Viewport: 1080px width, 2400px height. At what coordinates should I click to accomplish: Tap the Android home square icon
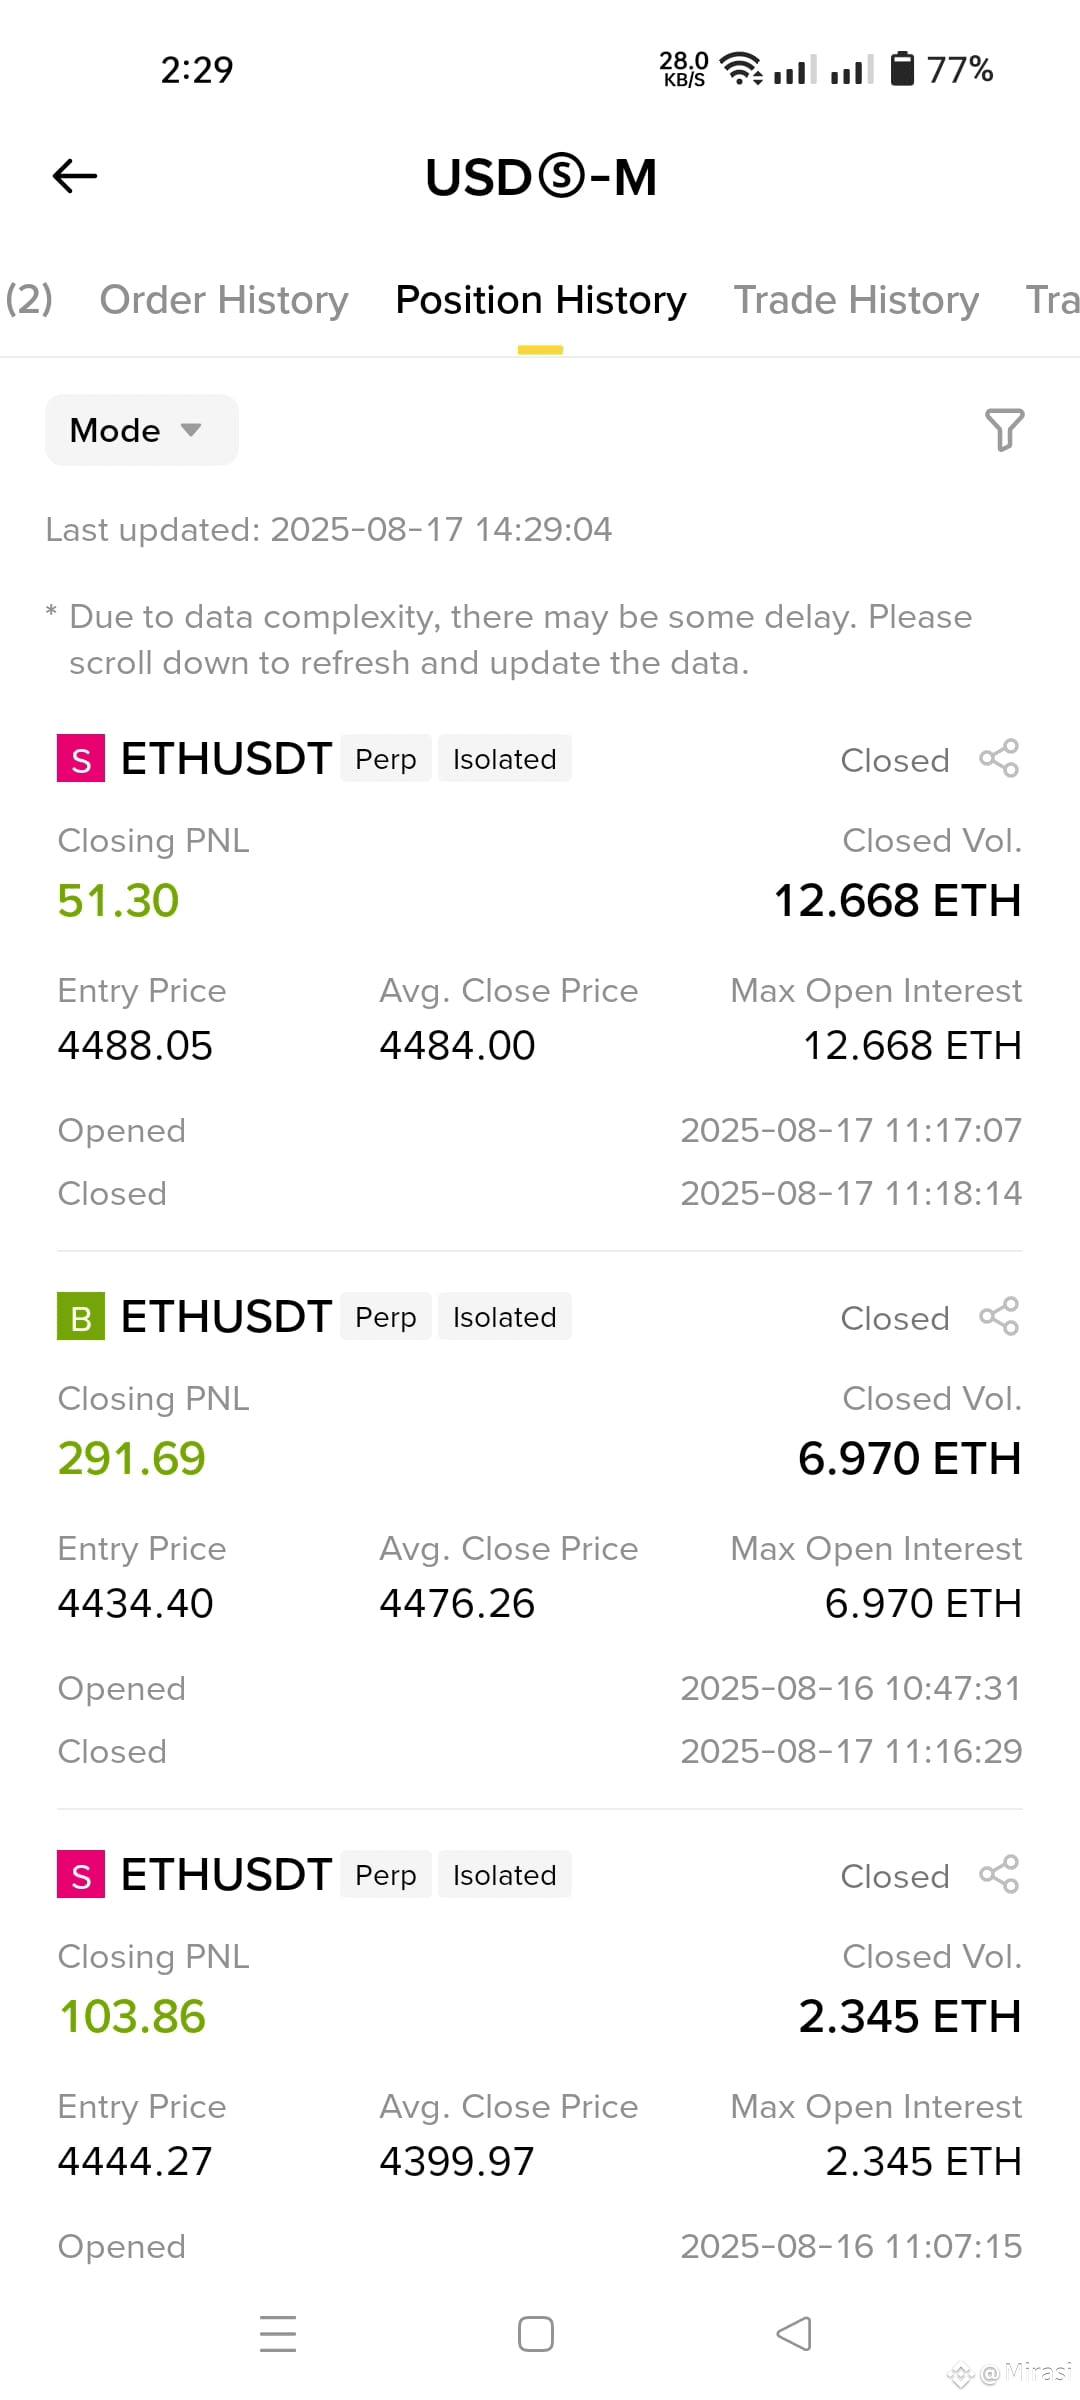(x=536, y=2334)
